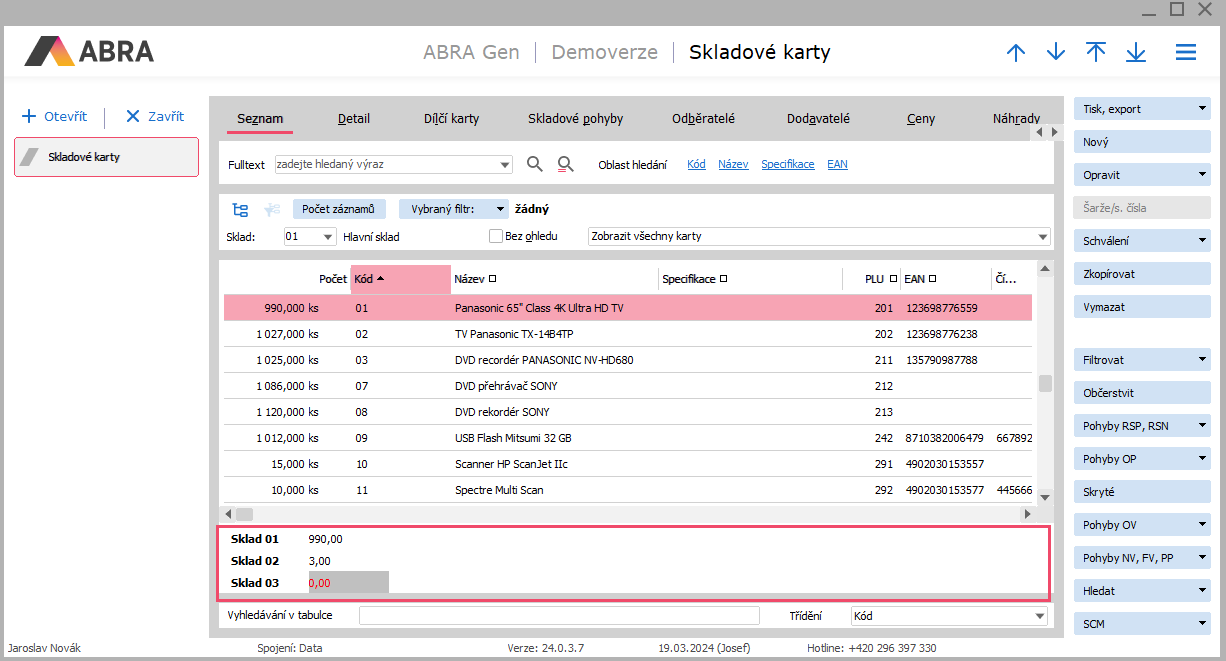
Task: Click Vyhledávání v tabulce input field
Action: point(559,615)
